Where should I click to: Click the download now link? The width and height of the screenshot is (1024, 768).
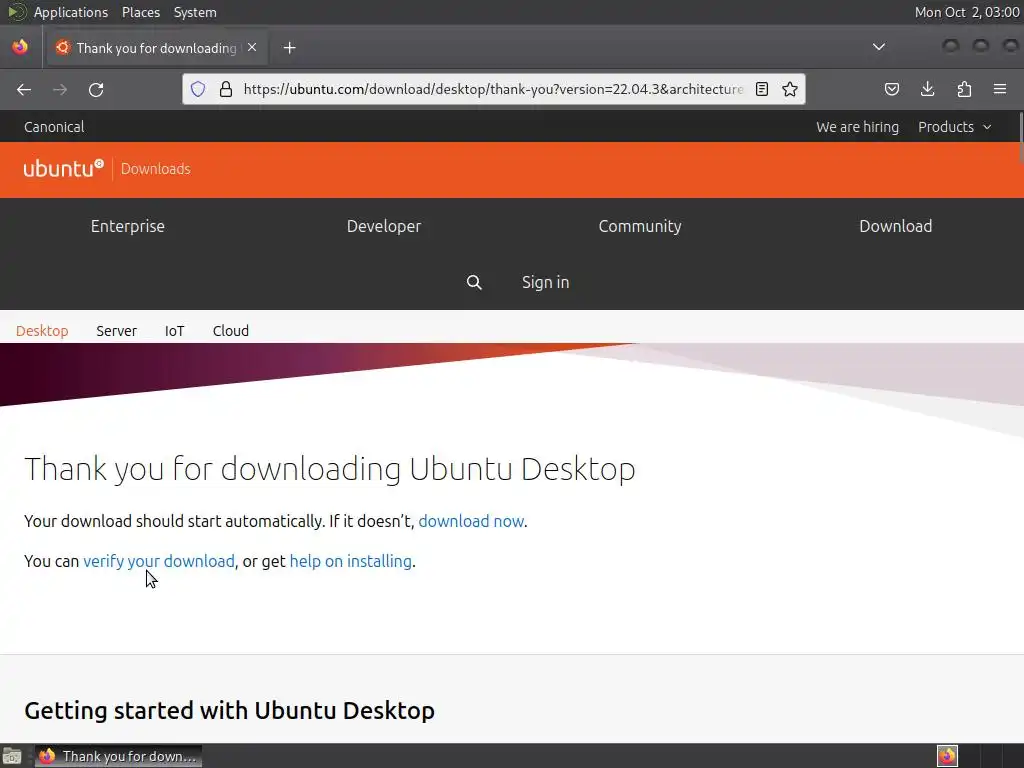[x=471, y=521]
